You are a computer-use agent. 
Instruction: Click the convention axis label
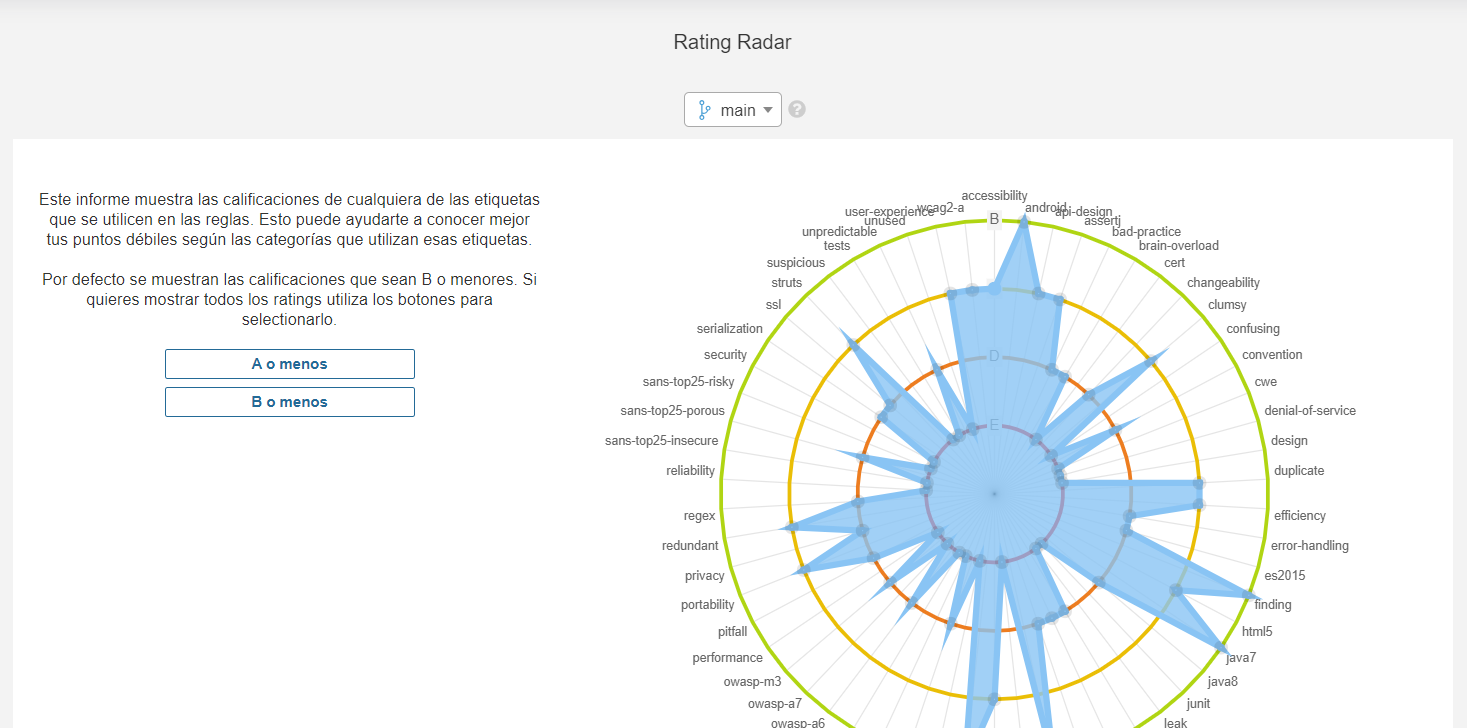click(1272, 355)
